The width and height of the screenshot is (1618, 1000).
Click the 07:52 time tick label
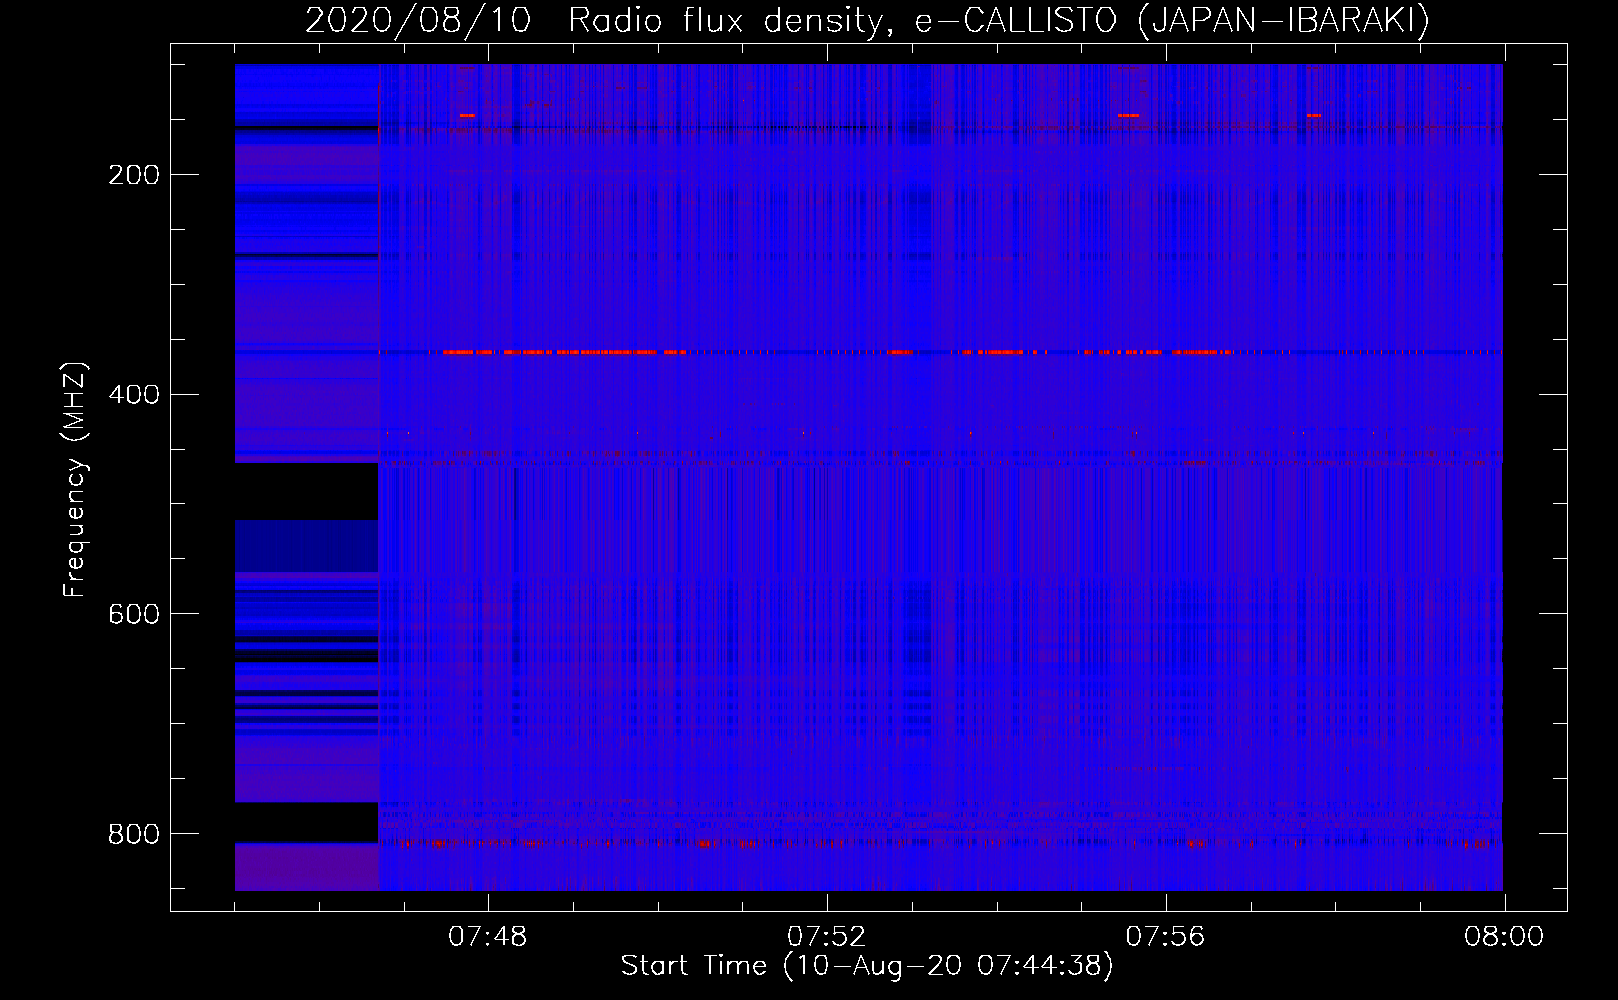(x=827, y=937)
